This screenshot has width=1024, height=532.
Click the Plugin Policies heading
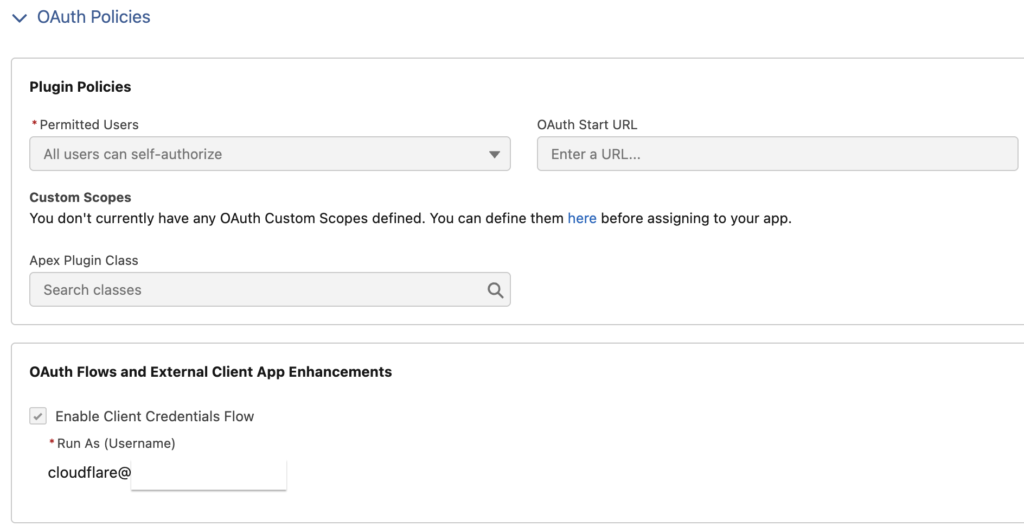[80, 87]
